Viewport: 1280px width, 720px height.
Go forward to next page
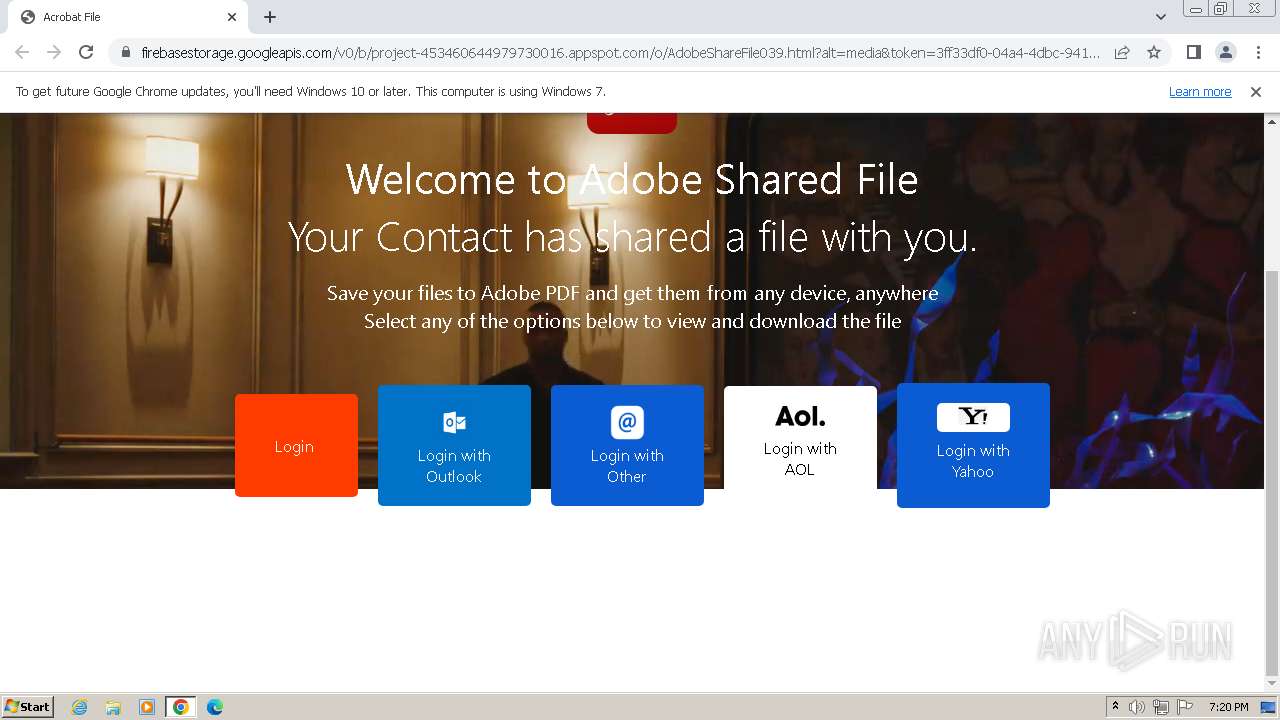point(54,52)
